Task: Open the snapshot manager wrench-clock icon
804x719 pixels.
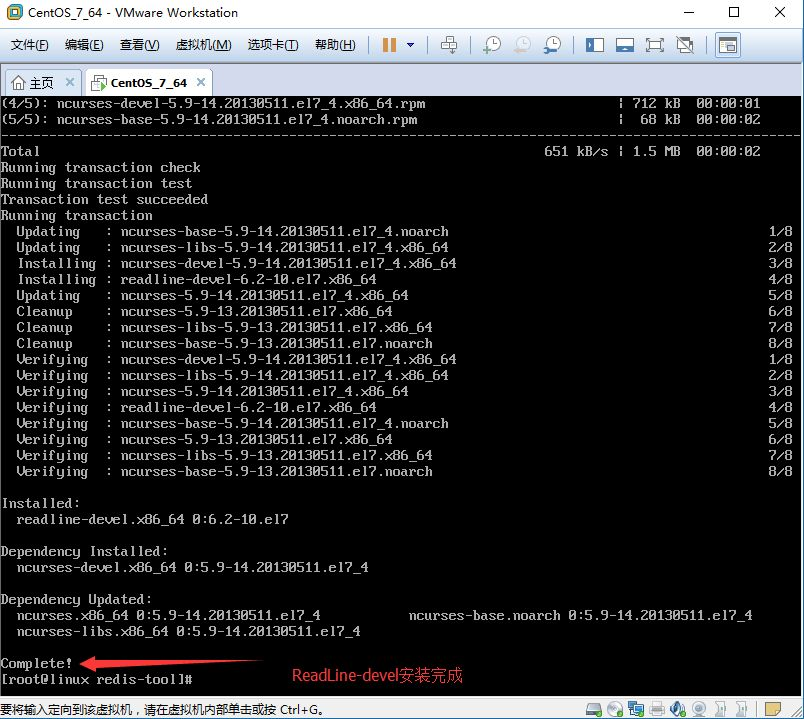Action: pos(552,45)
